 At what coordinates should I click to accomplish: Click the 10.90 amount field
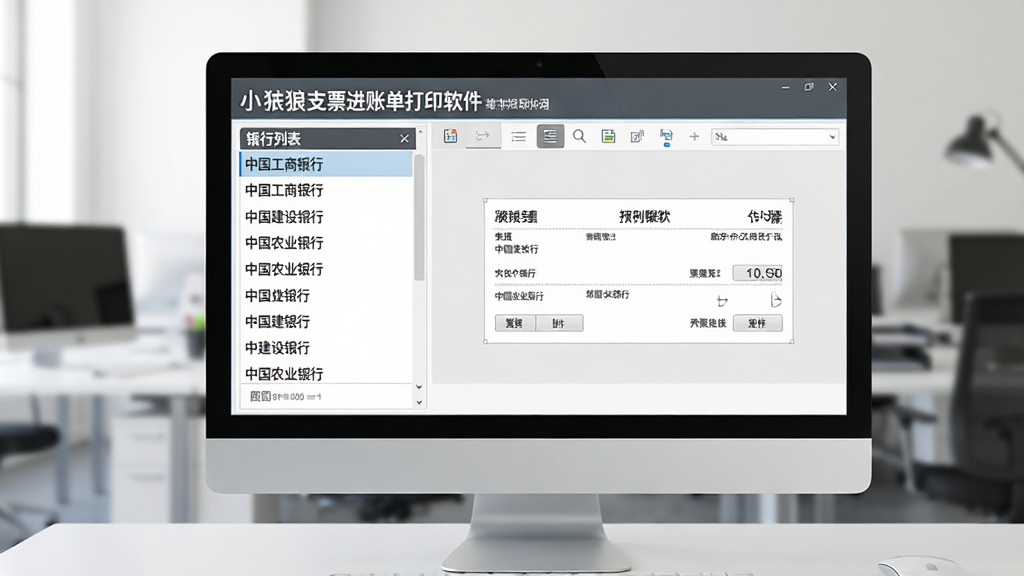[x=758, y=273]
